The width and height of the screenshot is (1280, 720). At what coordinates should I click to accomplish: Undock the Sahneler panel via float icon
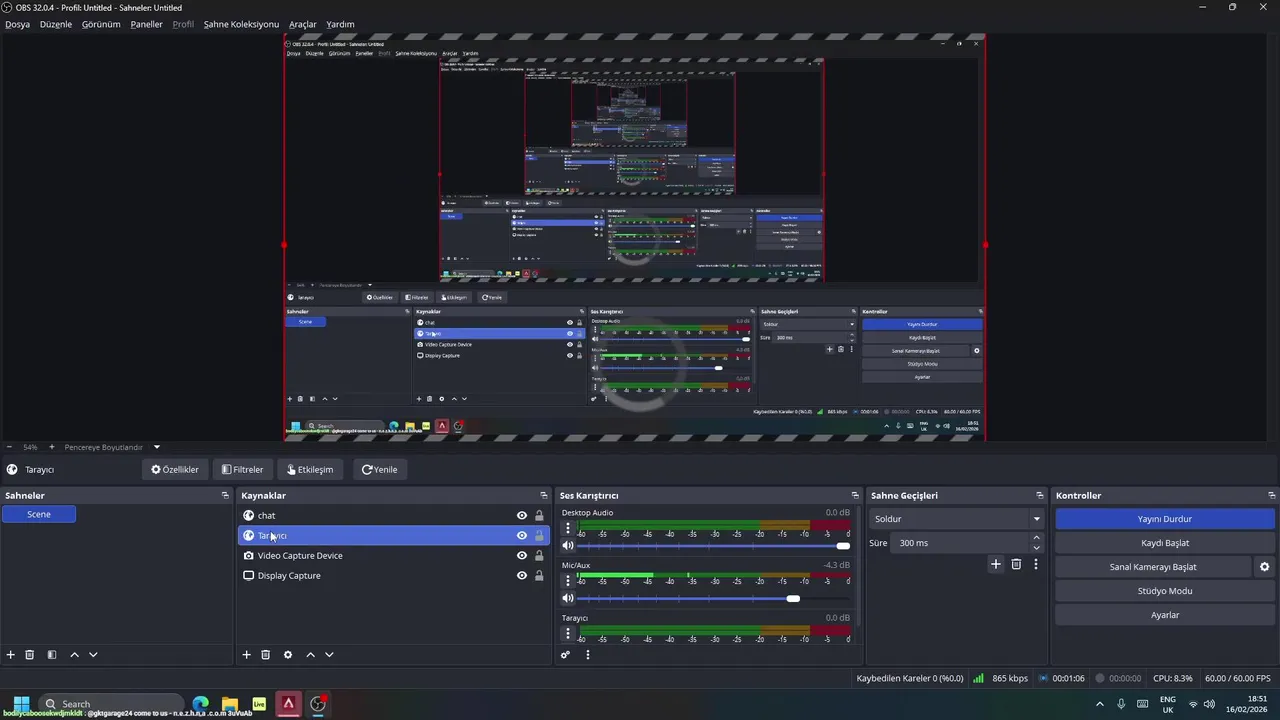[x=225, y=496]
